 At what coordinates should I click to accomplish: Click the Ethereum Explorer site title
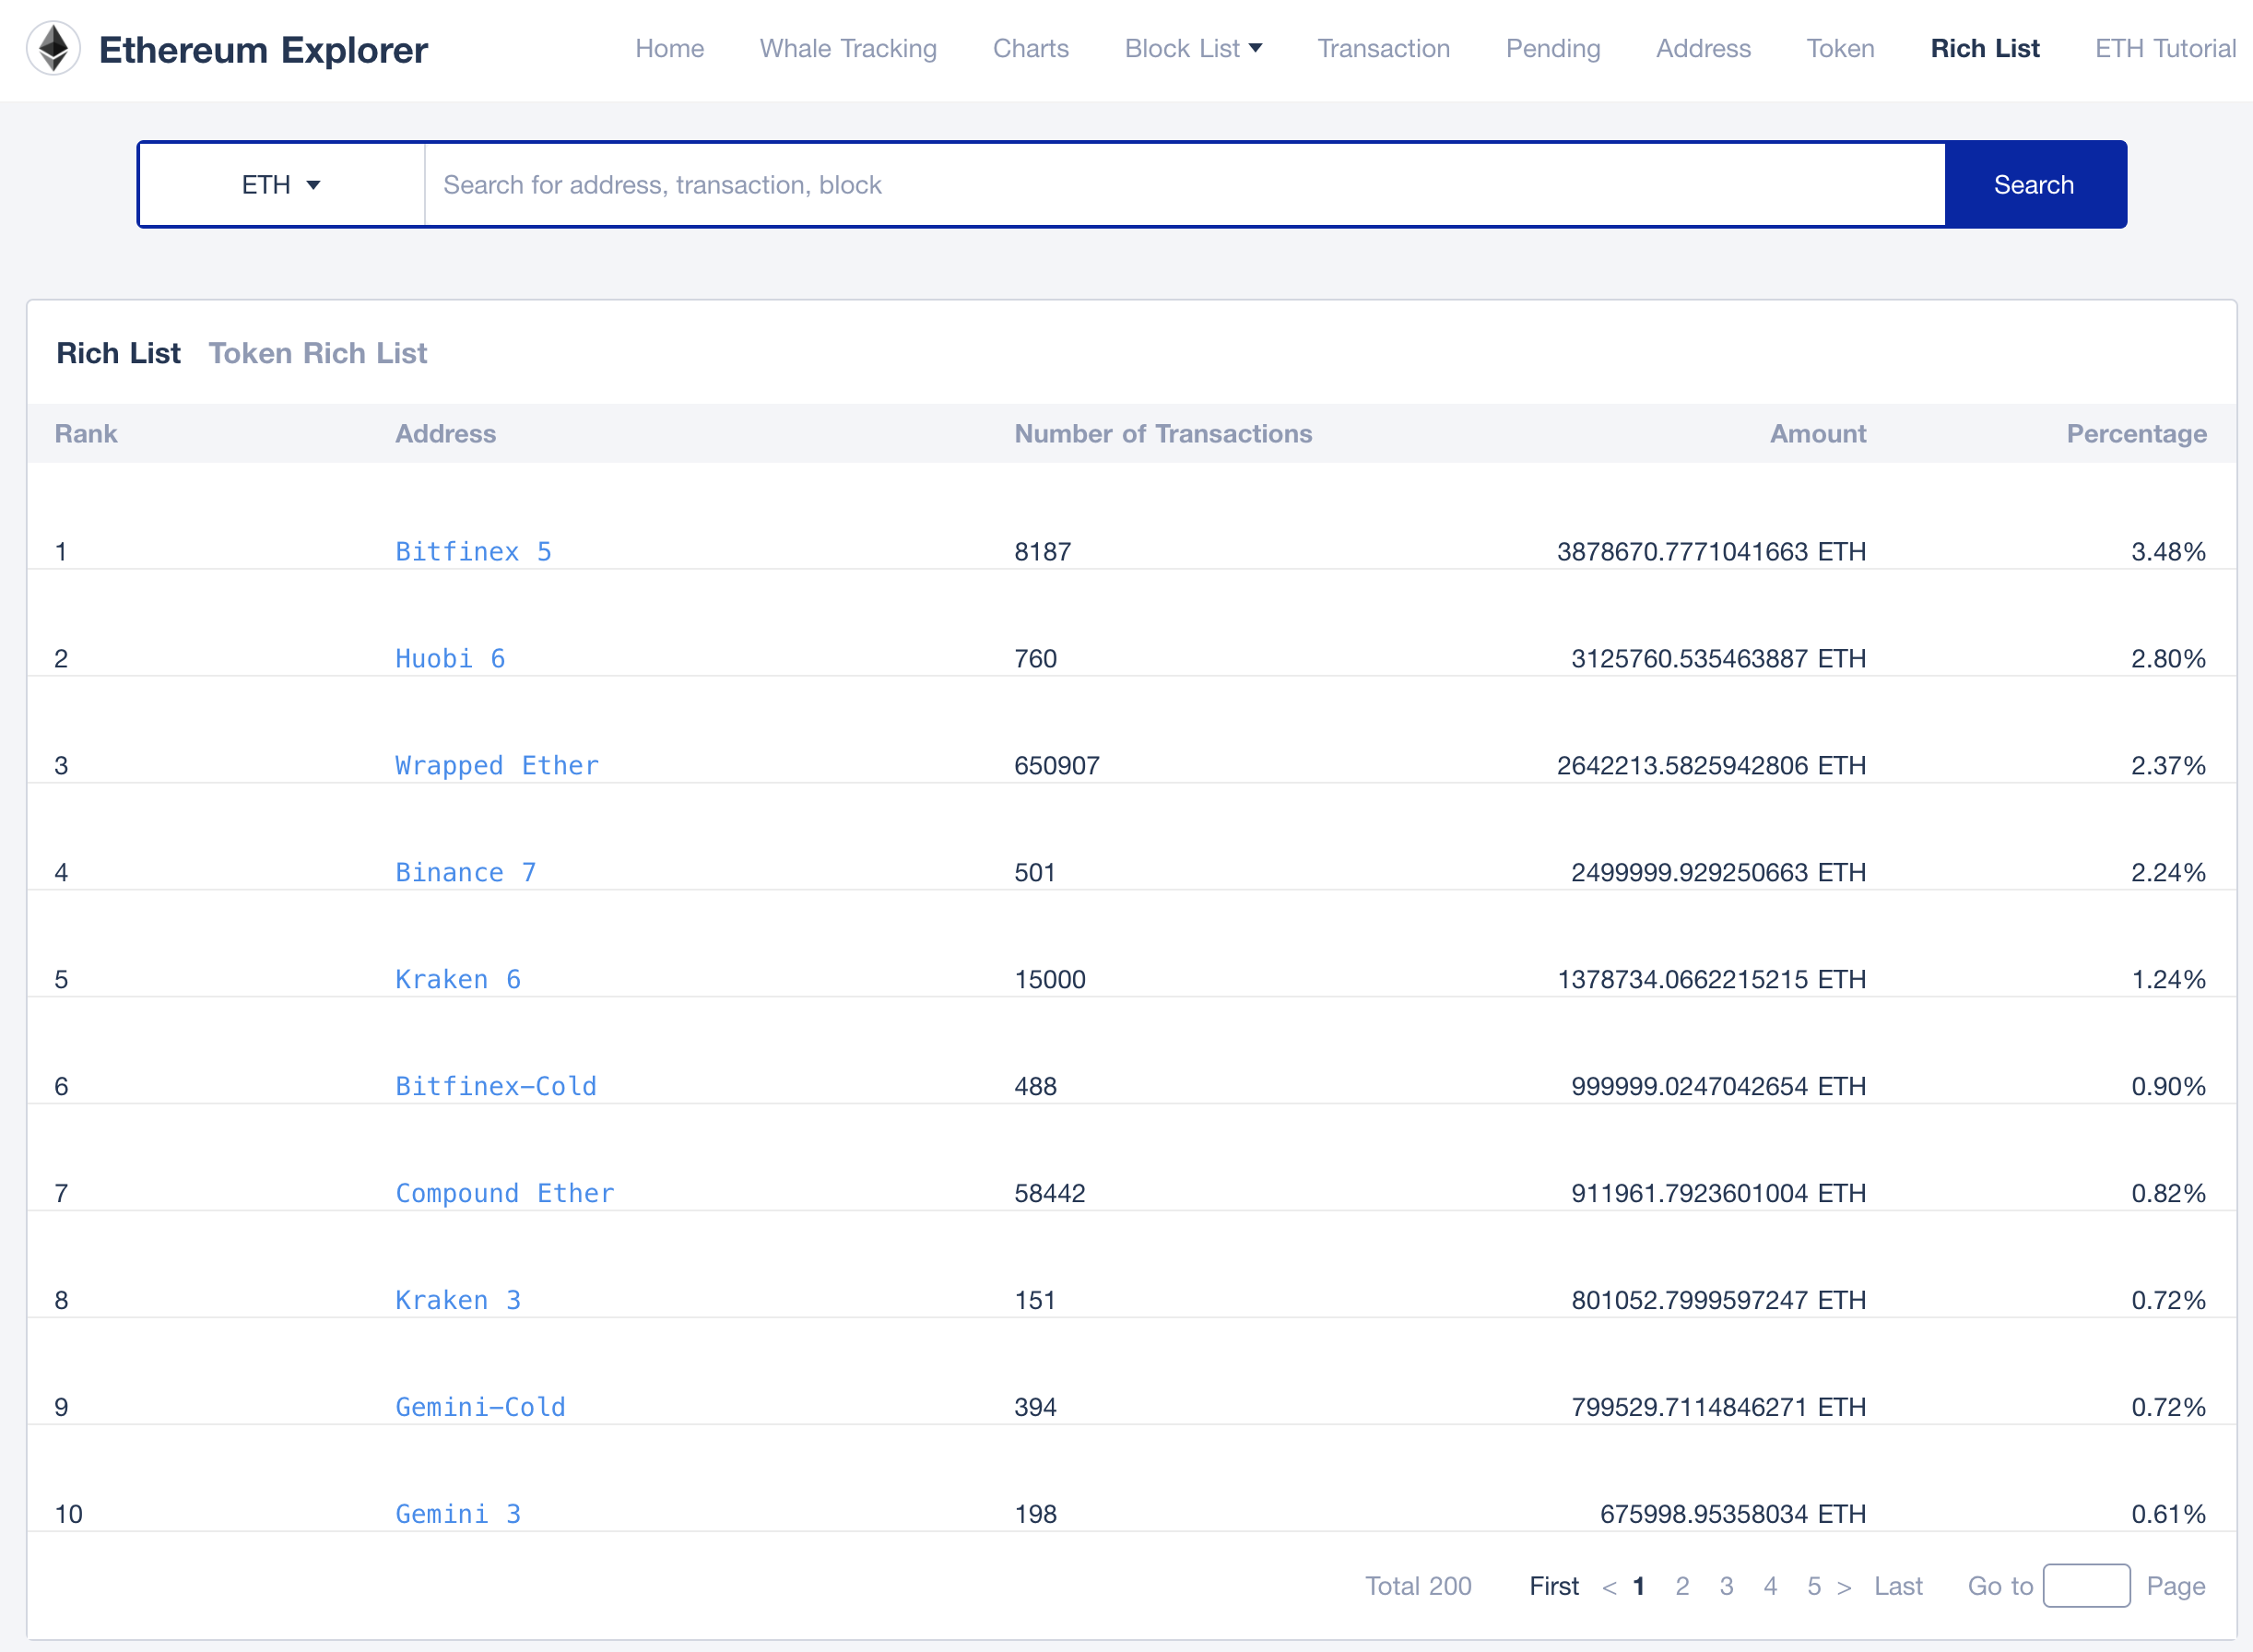pyautogui.click(x=263, y=49)
